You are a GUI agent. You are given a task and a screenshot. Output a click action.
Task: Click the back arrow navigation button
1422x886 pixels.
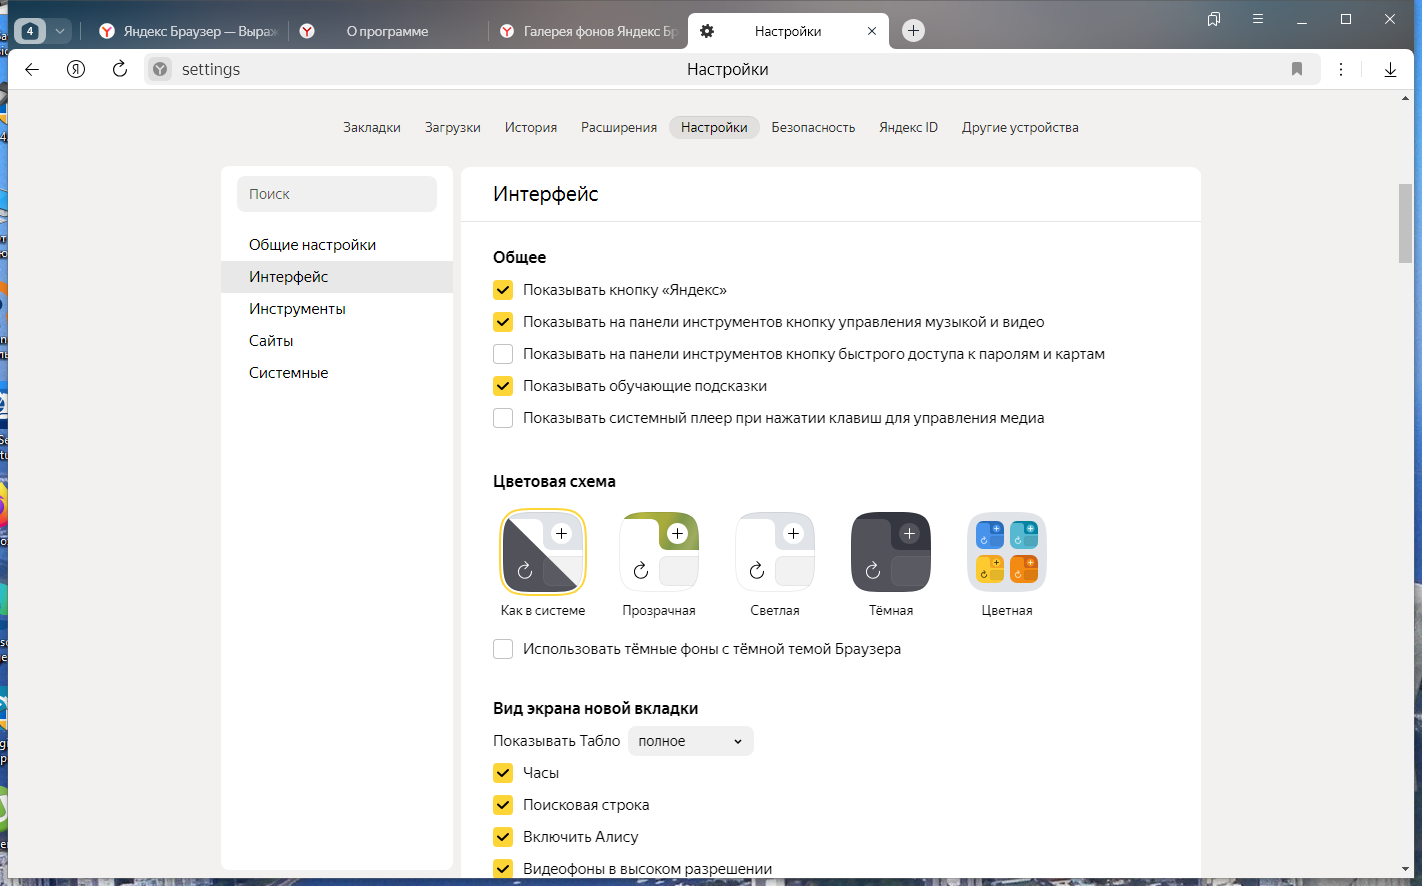32,69
